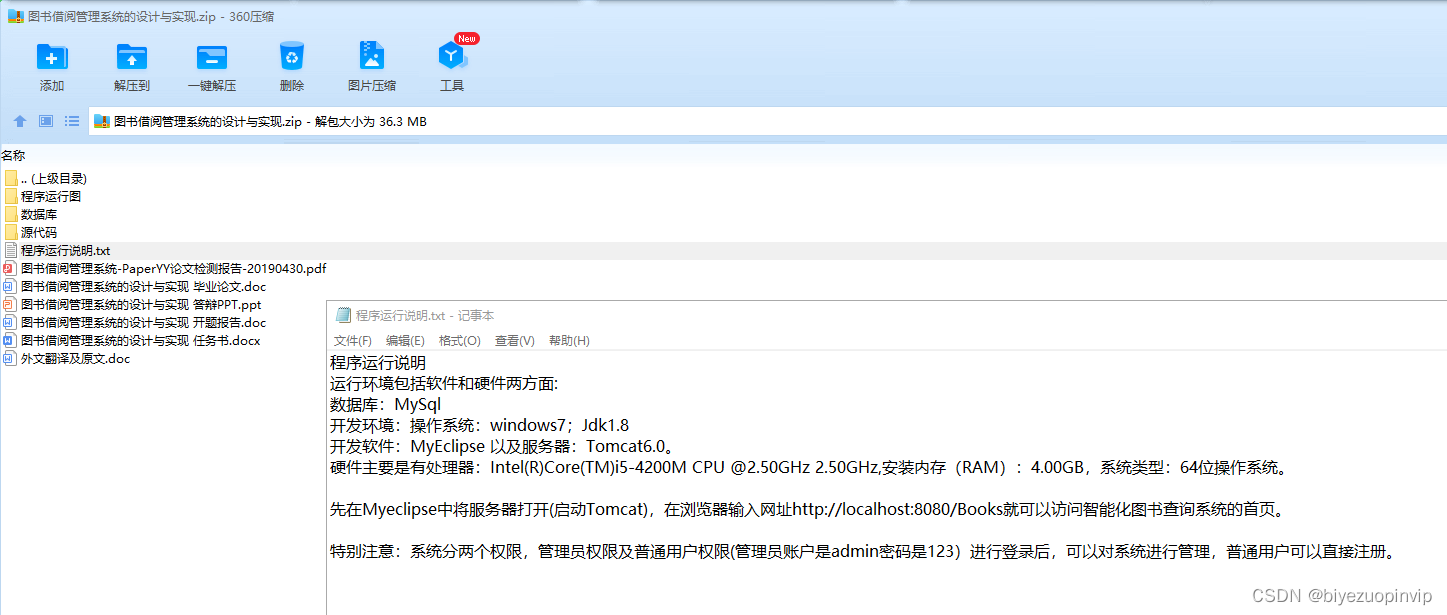
Task: Click the 添加 (Add) toolbar icon
Action: tap(52, 57)
